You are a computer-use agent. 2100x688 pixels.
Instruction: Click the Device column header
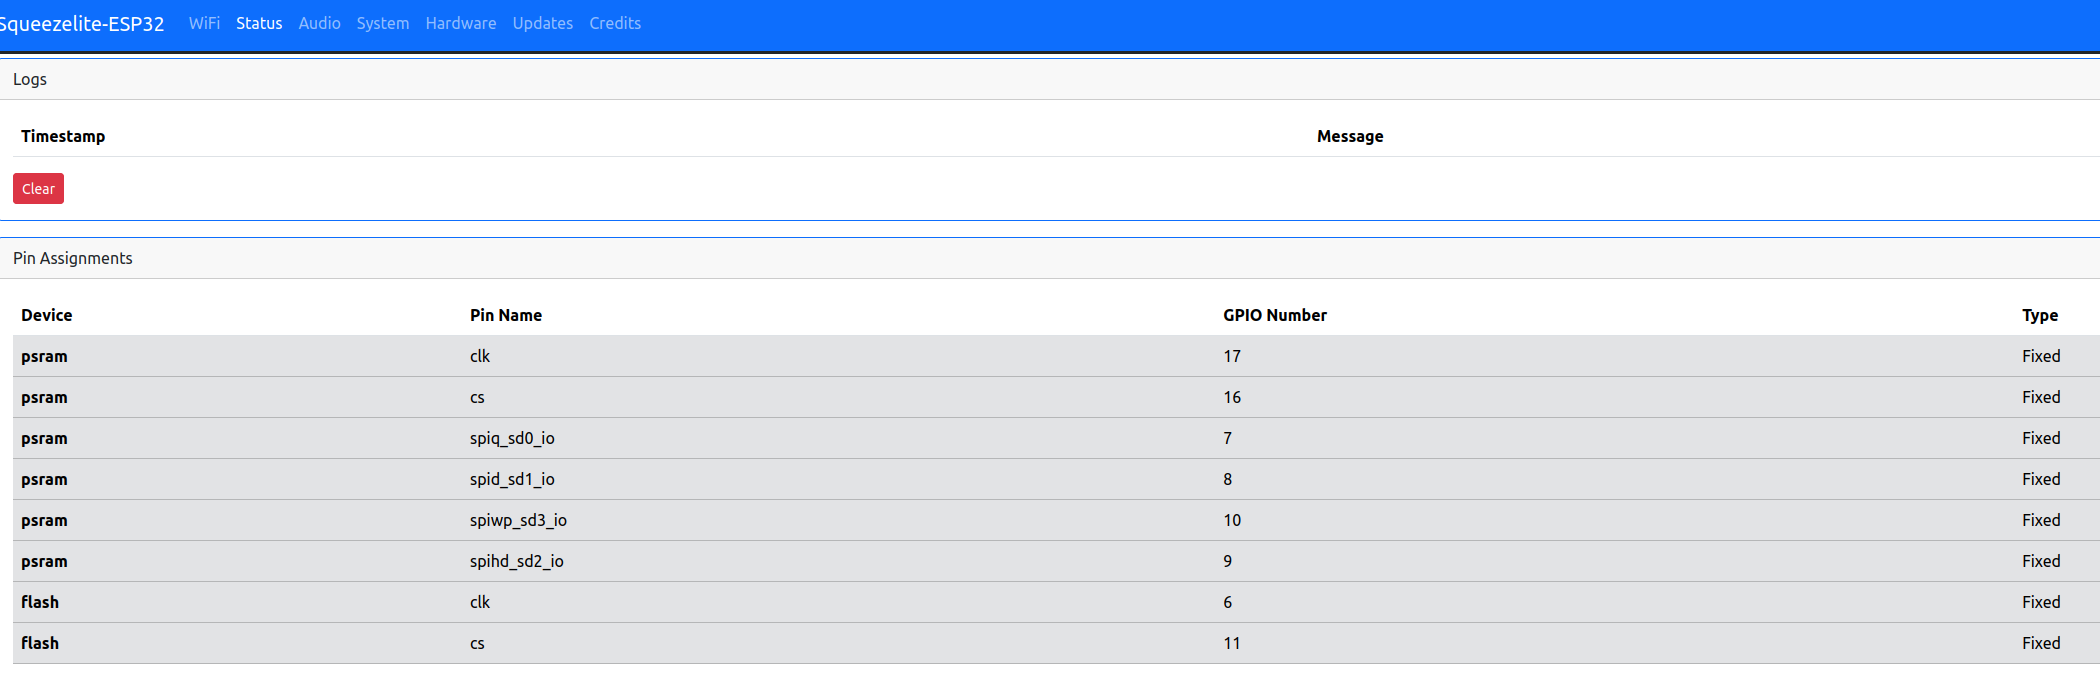(47, 315)
